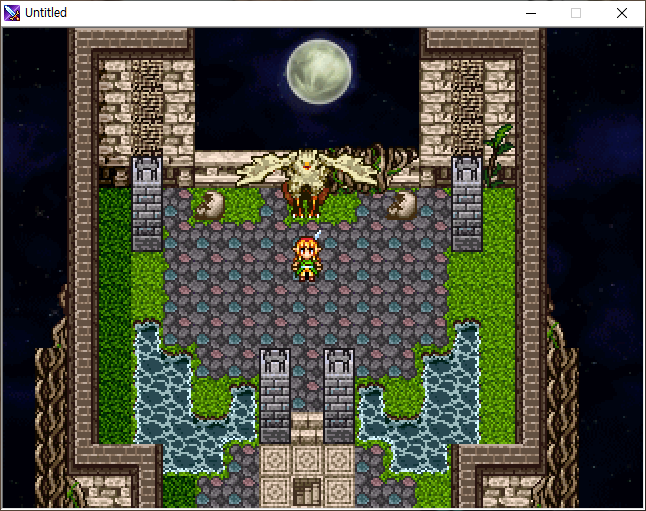Click the cracked egg left of the griffin
The height and width of the screenshot is (511, 646).
coord(209,204)
